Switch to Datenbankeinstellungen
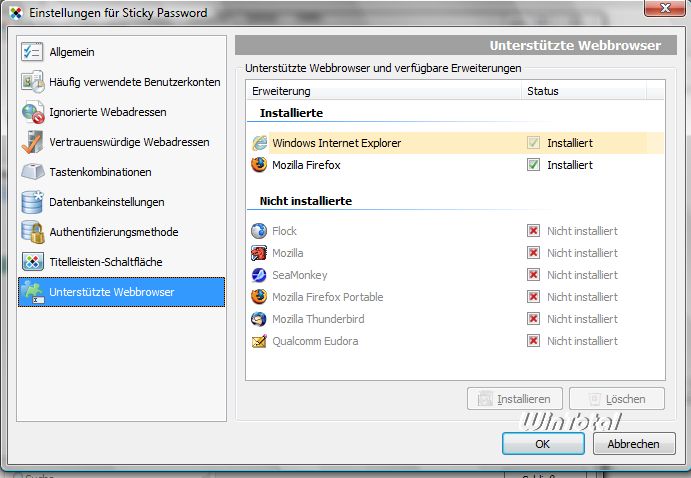 (121, 202)
